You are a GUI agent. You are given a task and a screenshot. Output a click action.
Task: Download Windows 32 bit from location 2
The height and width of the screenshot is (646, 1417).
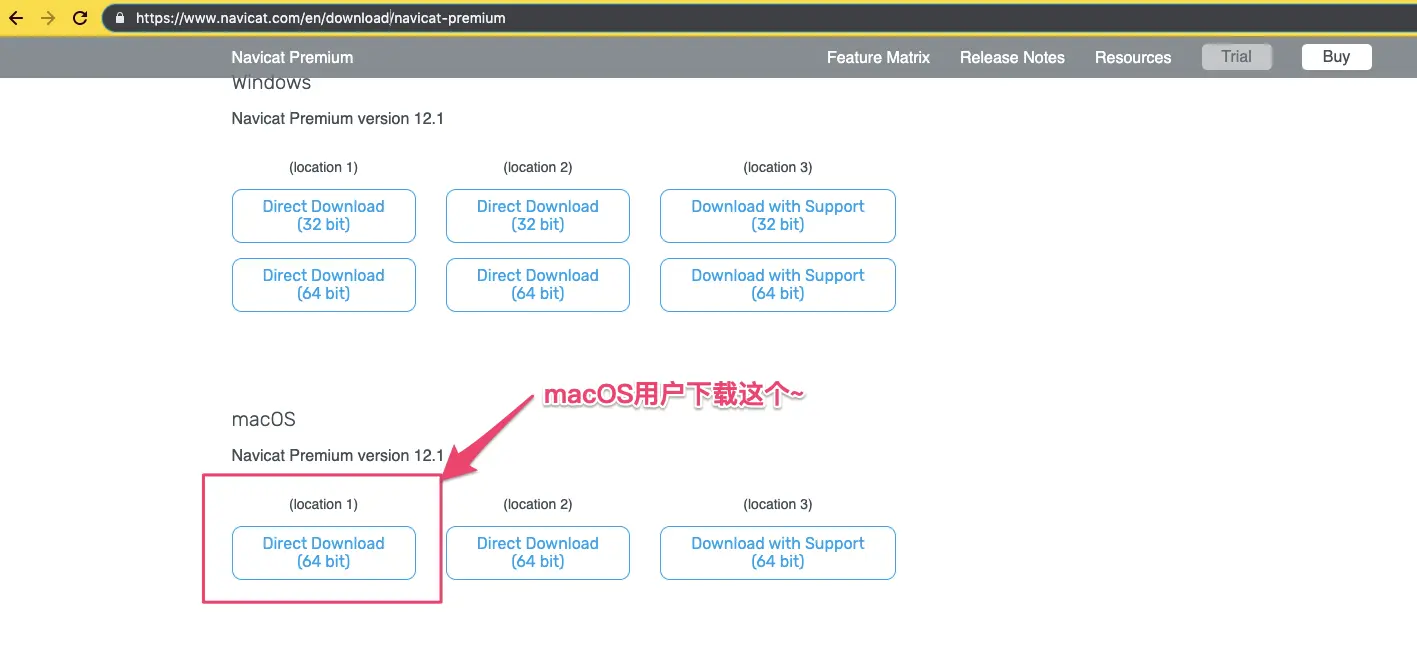[538, 216]
